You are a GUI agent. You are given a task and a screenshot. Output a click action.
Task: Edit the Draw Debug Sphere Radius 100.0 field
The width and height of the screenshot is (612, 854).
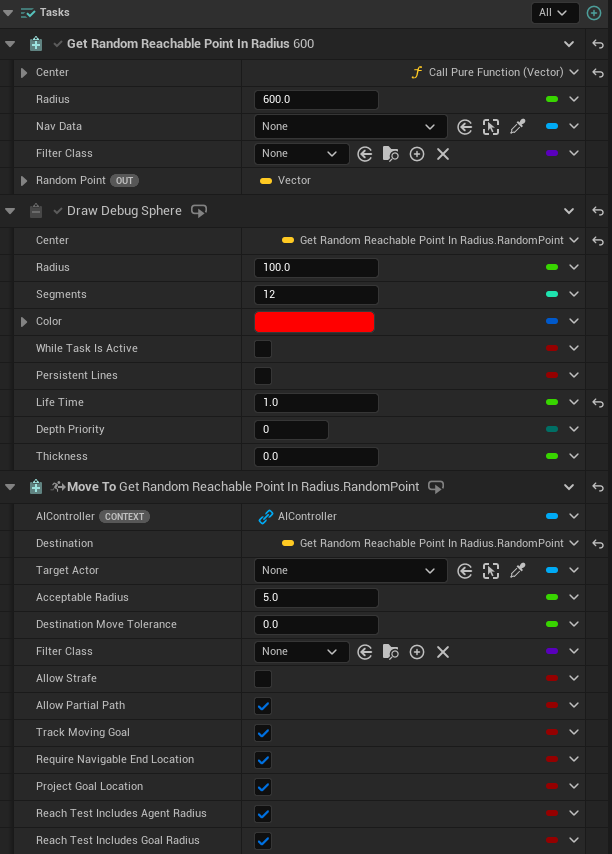tap(316, 267)
